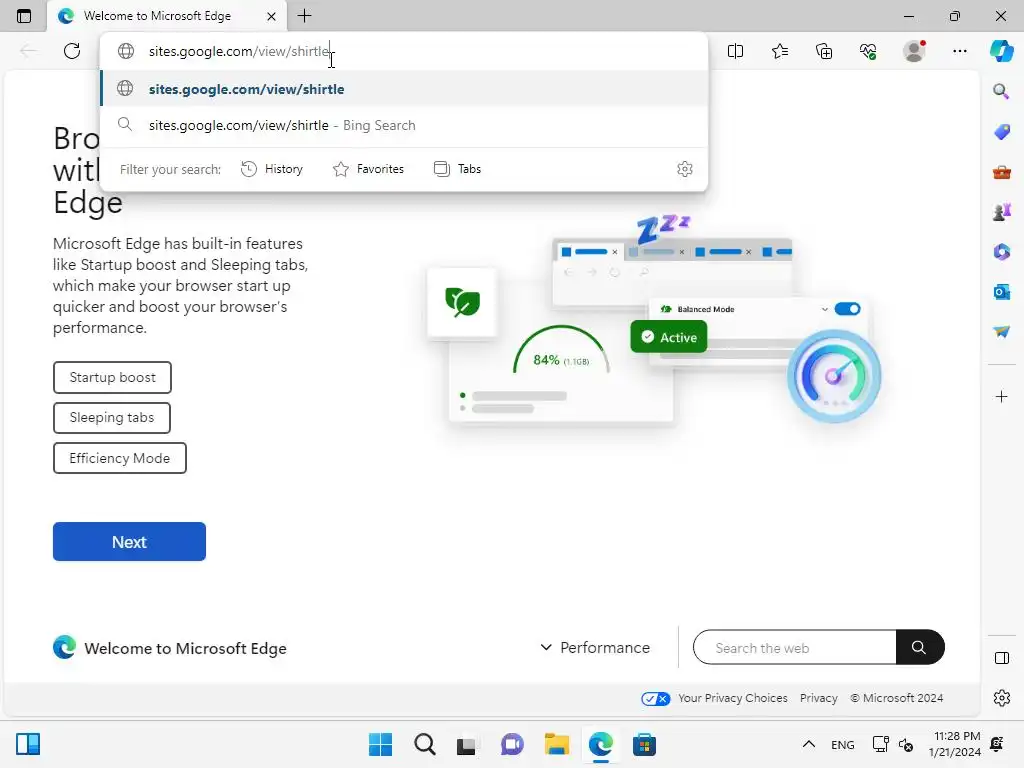
Task: Open a new tab with plus button
Action: click(x=304, y=16)
